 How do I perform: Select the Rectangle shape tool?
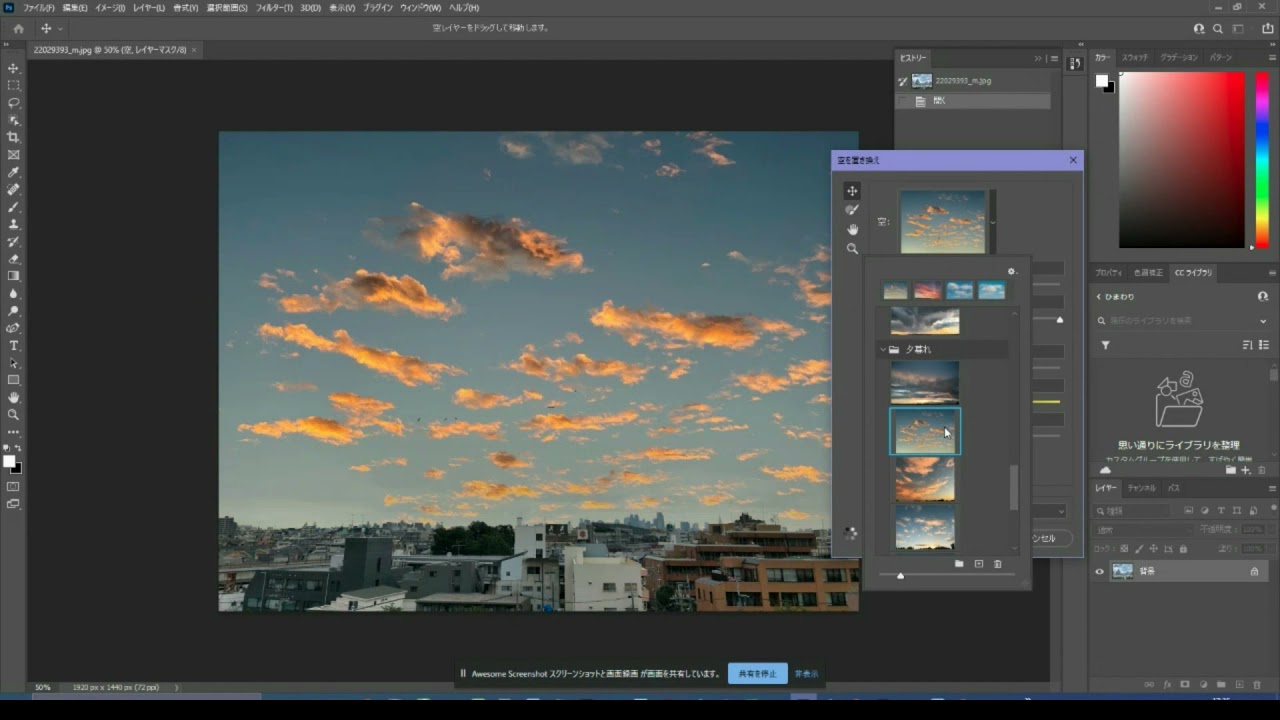pyautogui.click(x=13, y=380)
